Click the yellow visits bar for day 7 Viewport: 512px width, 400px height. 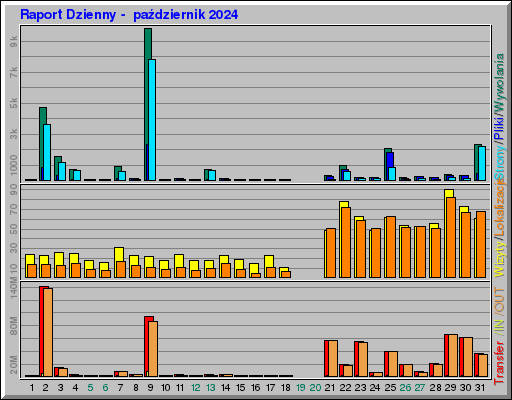pos(119,254)
